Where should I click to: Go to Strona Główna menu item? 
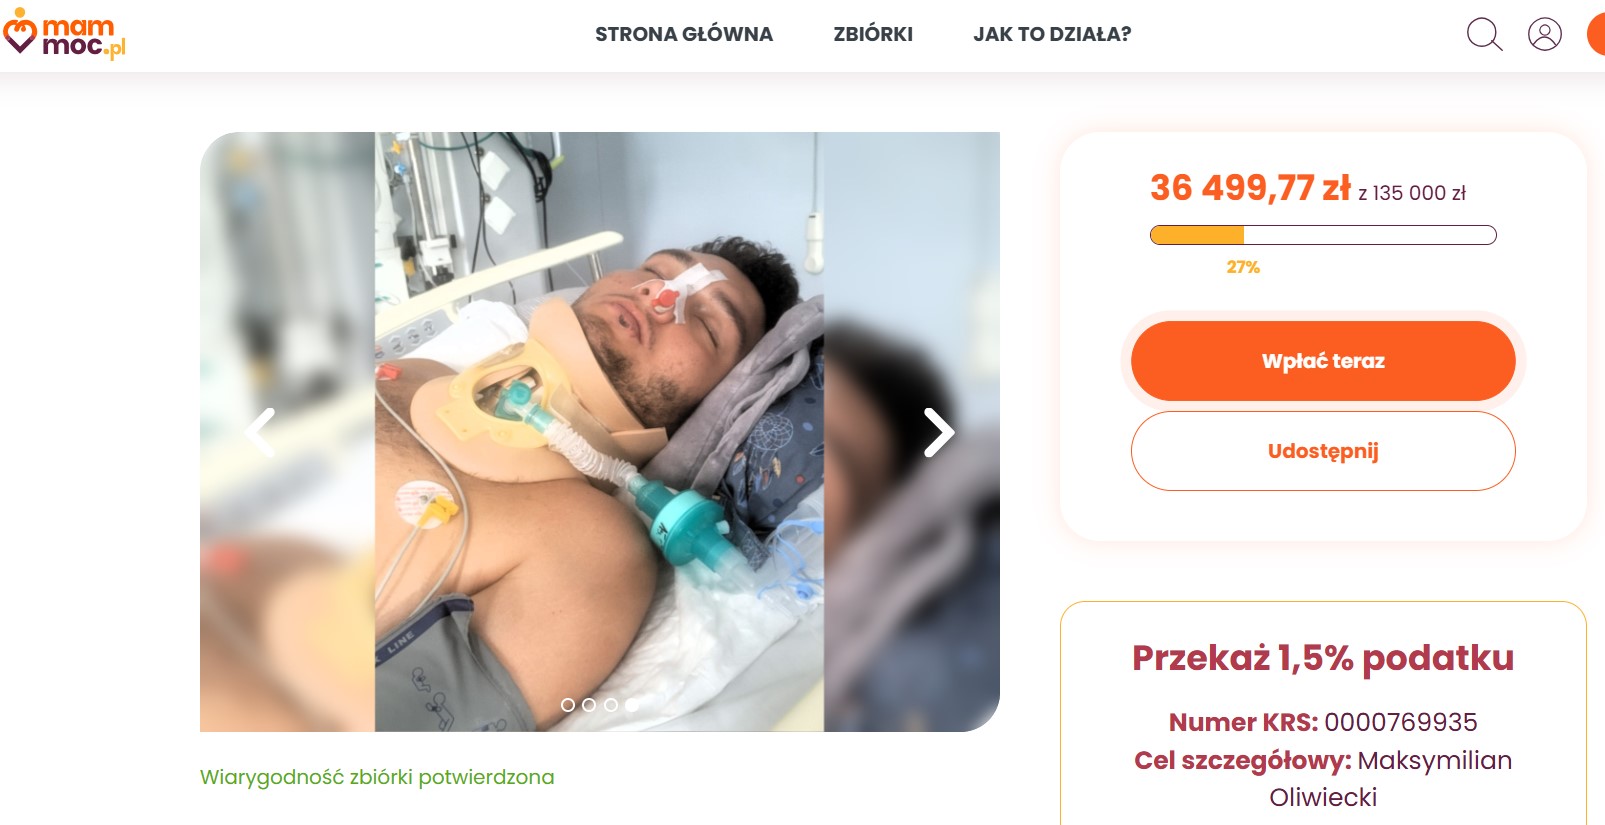click(684, 34)
